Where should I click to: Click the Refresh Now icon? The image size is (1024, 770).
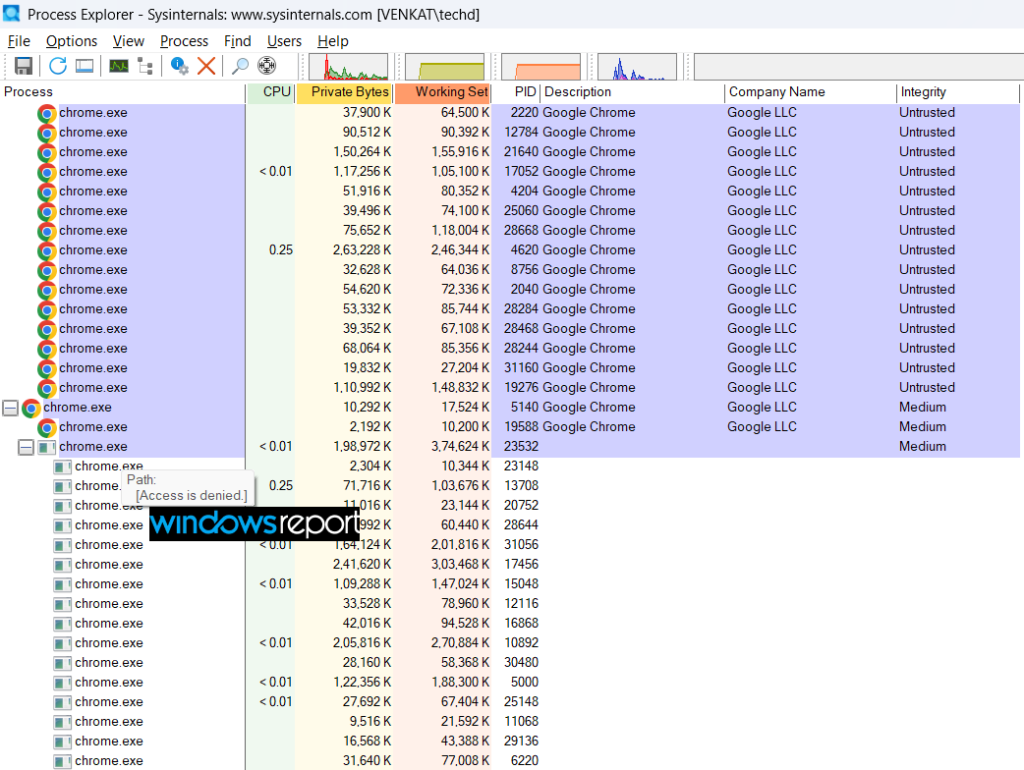click(x=57, y=66)
